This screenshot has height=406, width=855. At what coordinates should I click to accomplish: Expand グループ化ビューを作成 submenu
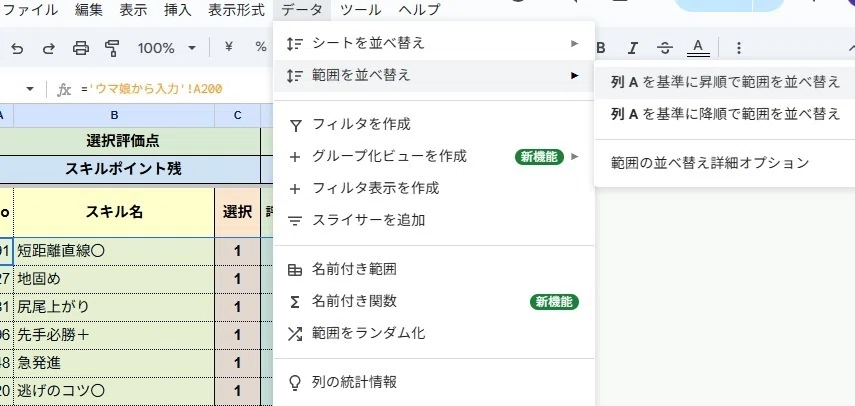pos(433,156)
